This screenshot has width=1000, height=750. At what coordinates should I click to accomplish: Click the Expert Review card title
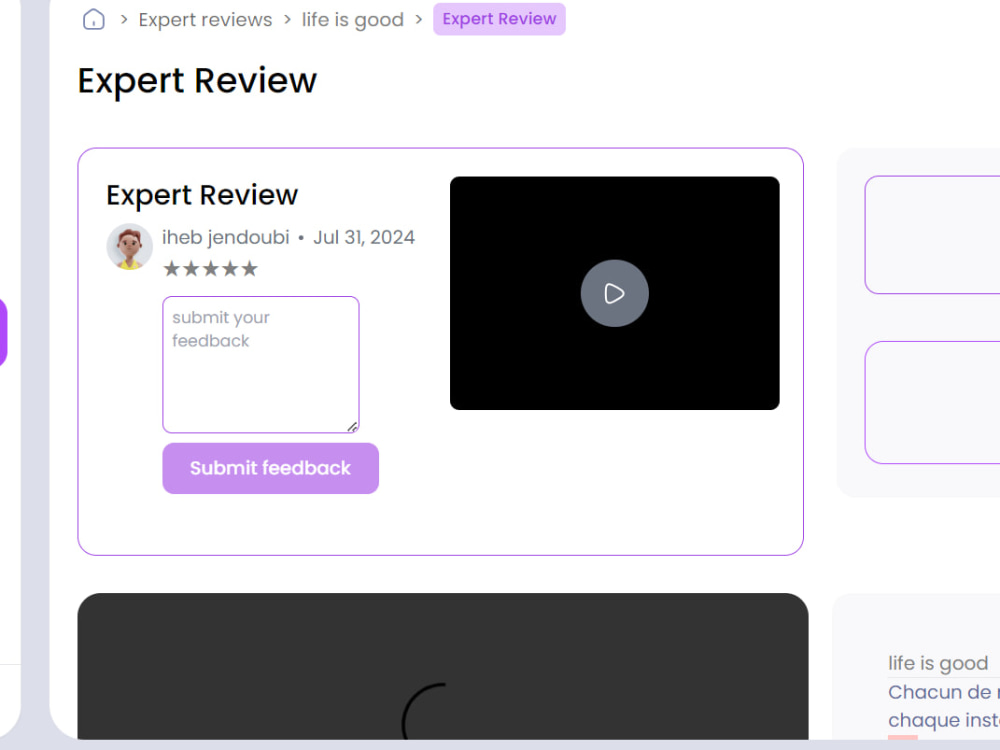tap(202, 195)
